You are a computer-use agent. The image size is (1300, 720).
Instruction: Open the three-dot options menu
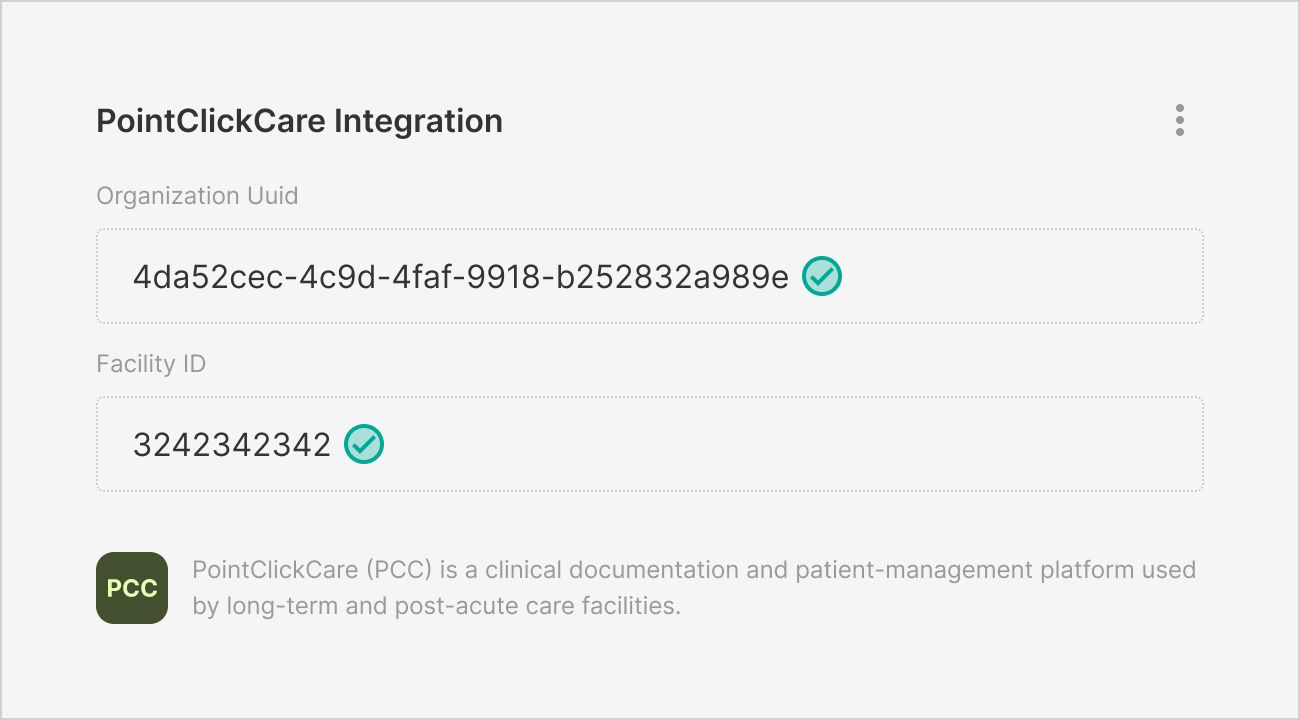pos(1180,120)
